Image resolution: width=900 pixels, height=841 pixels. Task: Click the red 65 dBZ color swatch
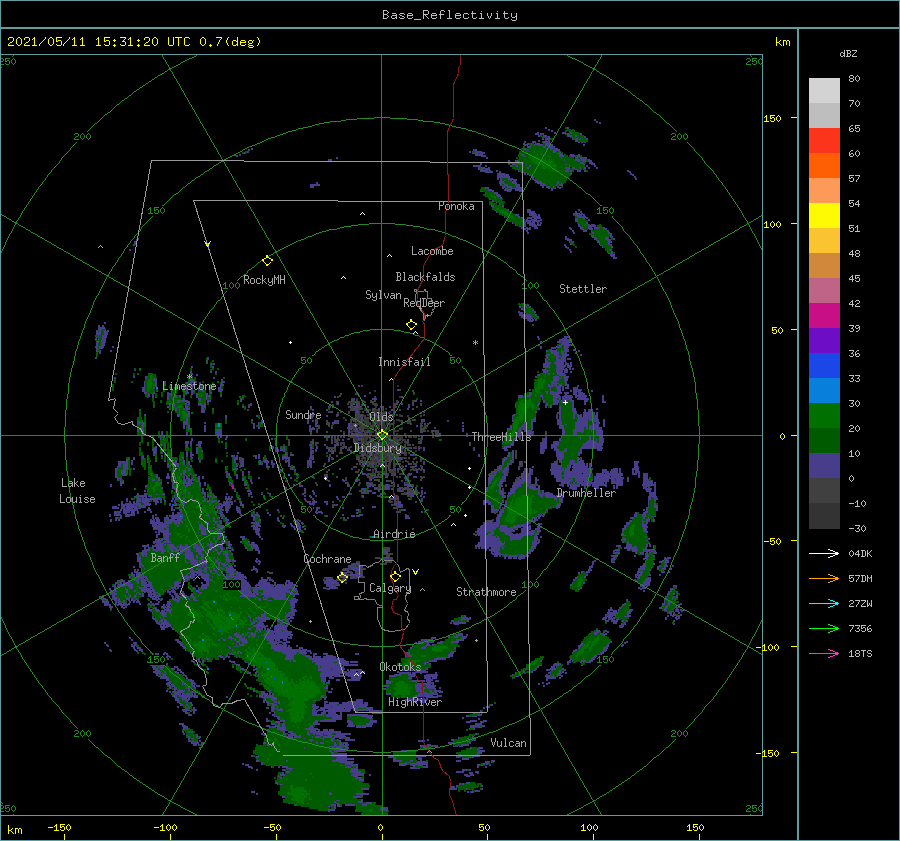pos(824,141)
